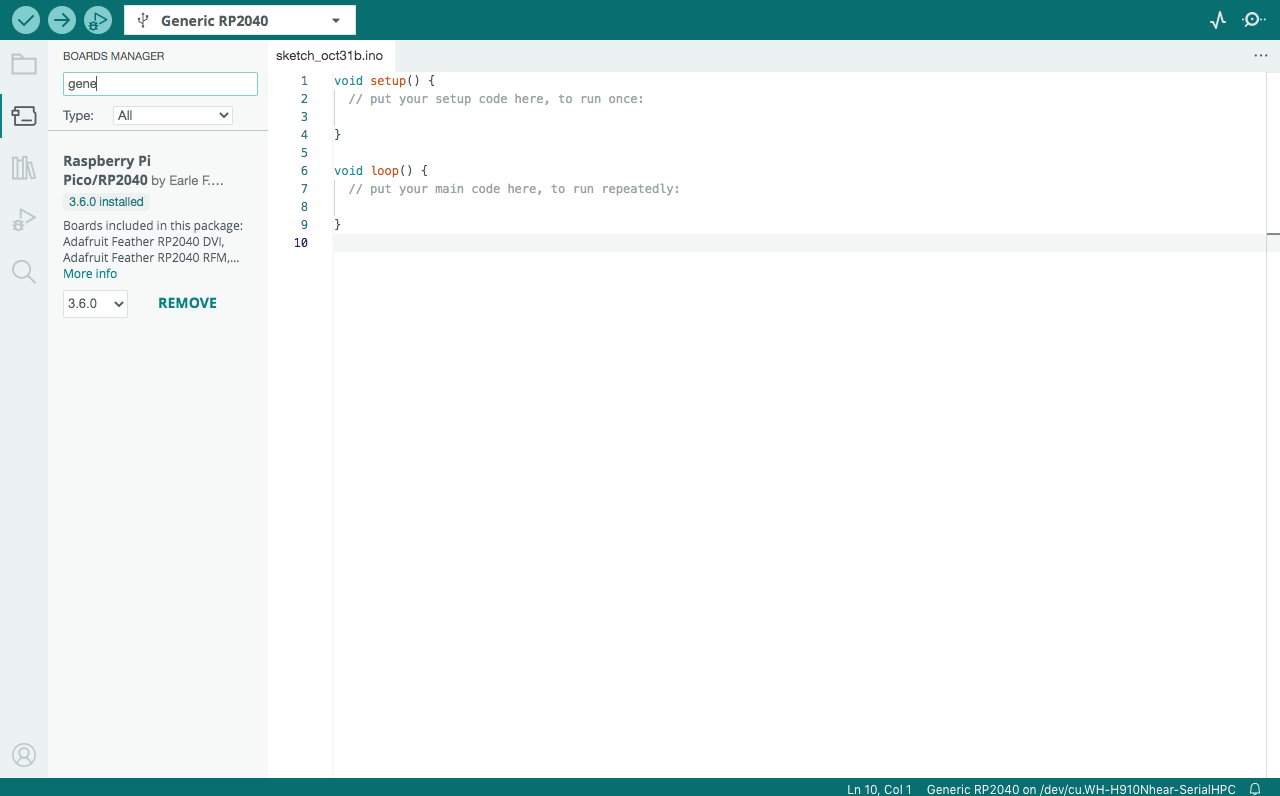Click the setup code comment line
The image size is (1280, 796).
(496, 99)
